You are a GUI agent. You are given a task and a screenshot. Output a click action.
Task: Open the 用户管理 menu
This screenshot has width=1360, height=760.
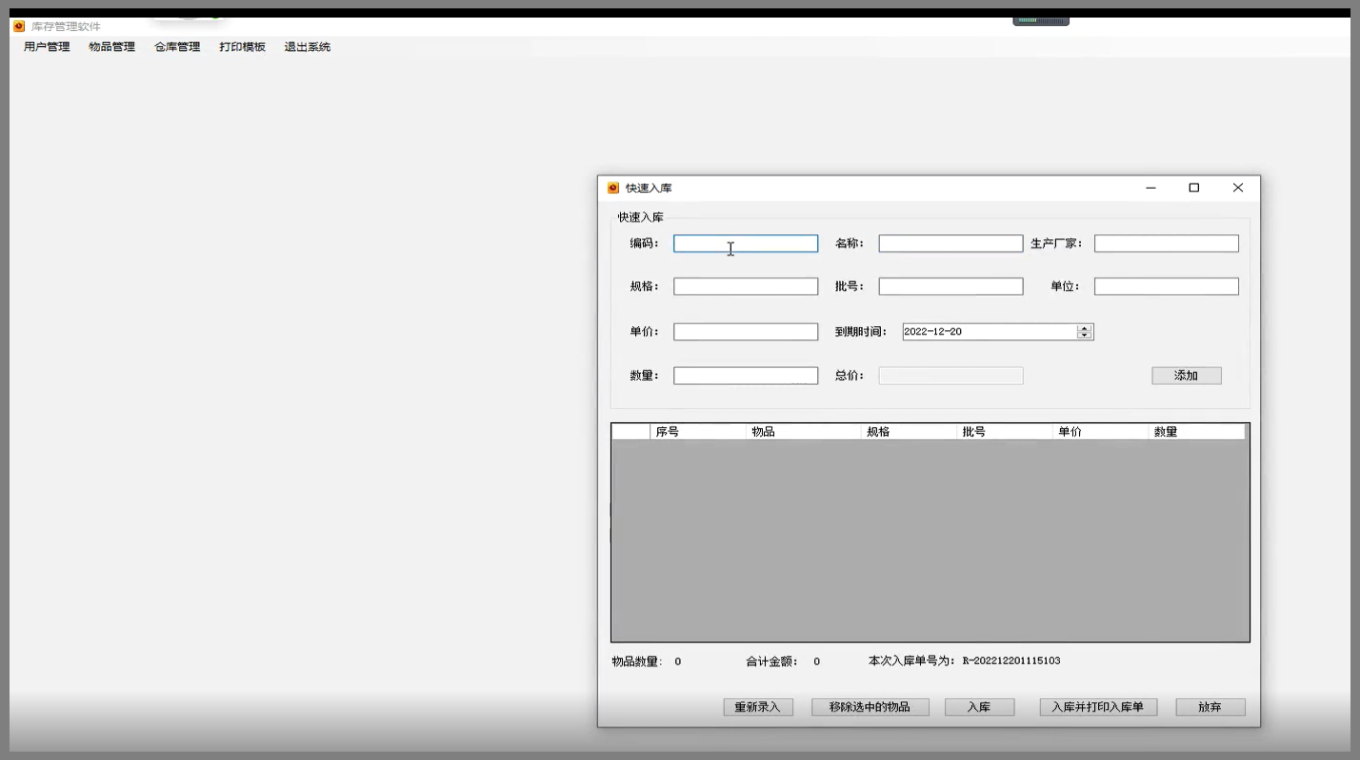[47, 47]
